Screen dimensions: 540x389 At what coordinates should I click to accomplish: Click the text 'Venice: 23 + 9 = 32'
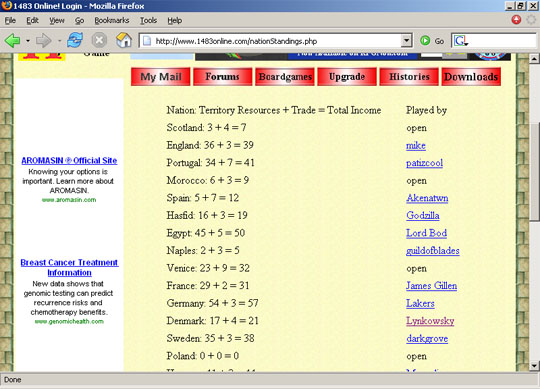[208, 268]
